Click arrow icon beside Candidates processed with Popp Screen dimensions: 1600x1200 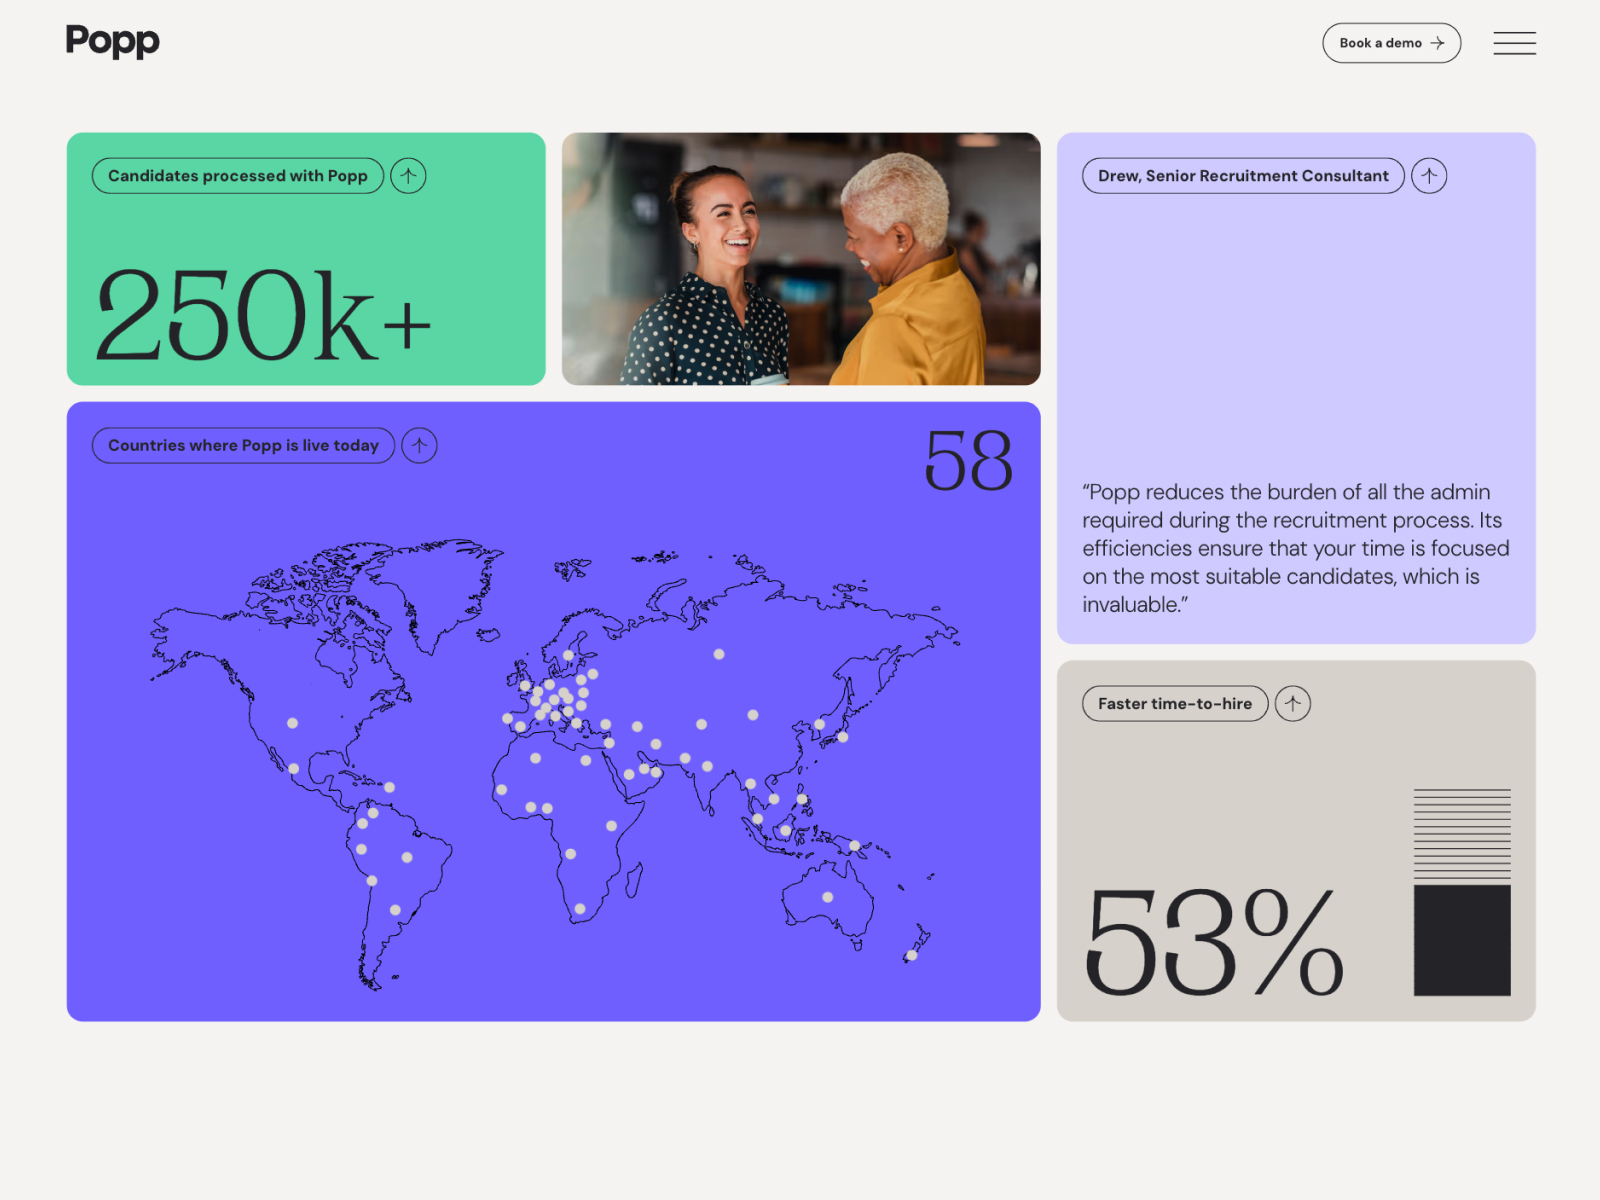click(x=408, y=176)
